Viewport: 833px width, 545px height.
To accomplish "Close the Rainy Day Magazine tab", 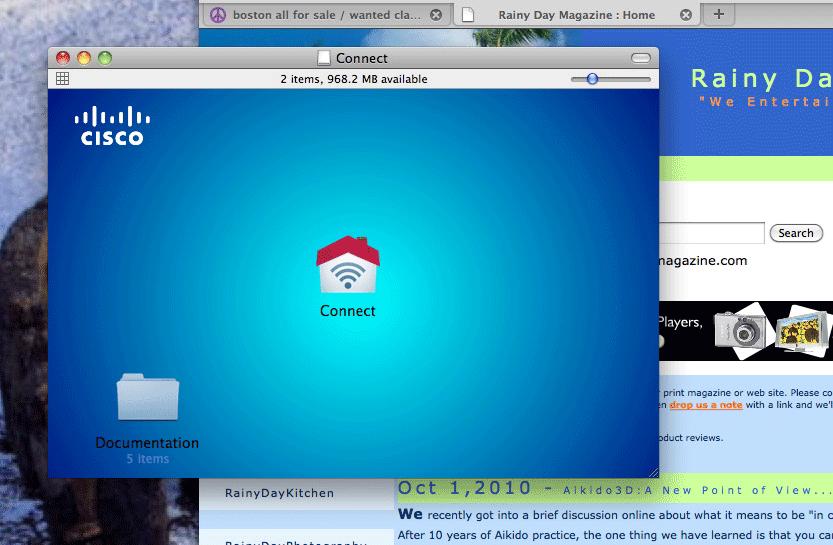I will pyautogui.click(x=686, y=15).
